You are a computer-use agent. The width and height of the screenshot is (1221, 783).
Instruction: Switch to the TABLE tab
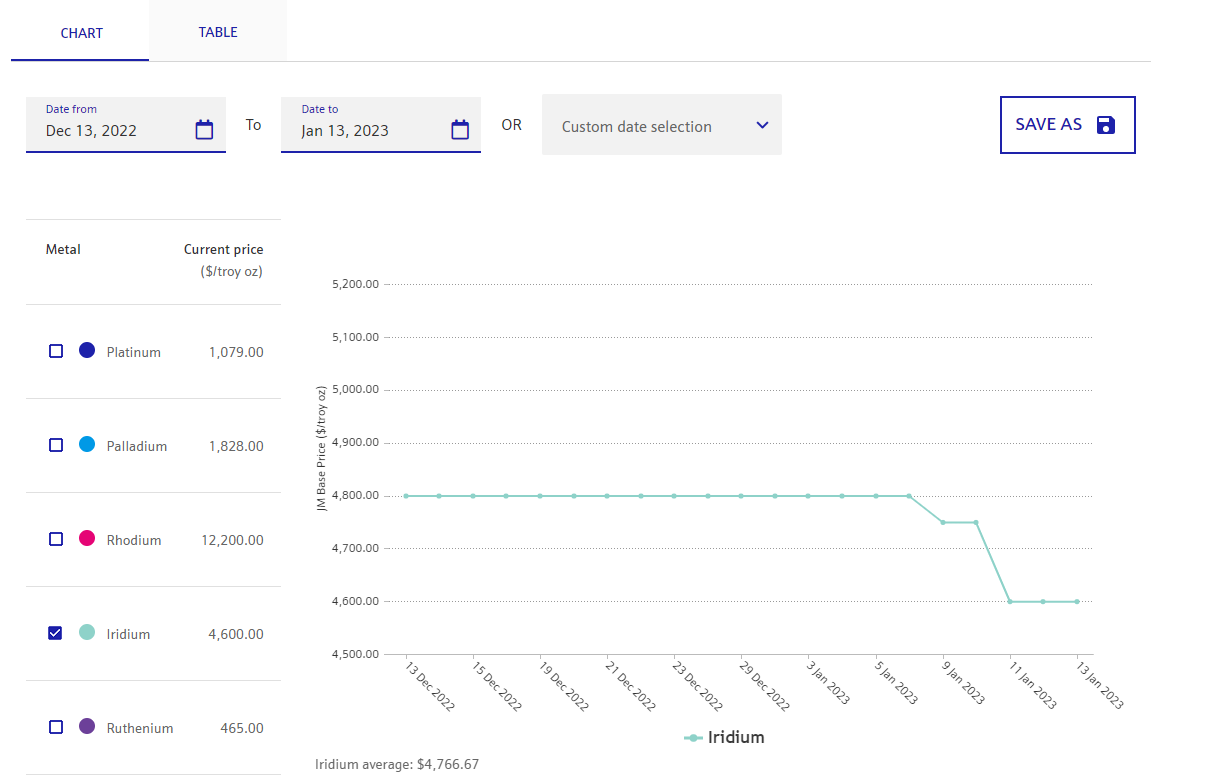point(218,32)
